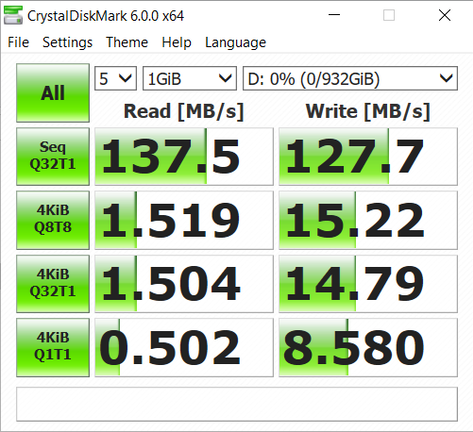This screenshot has height=432, width=473.
Task: Click the empty comment field at the bottom
Action: (237, 404)
